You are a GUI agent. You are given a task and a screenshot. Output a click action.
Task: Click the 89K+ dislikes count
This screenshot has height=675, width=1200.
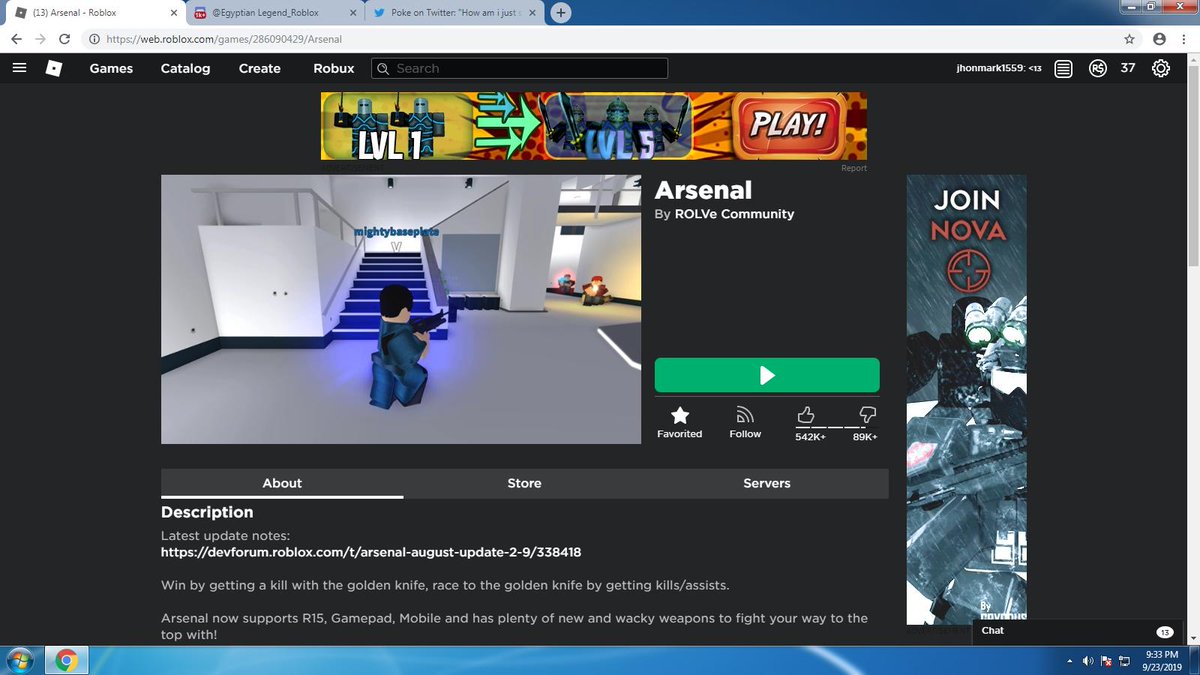pos(865,436)
